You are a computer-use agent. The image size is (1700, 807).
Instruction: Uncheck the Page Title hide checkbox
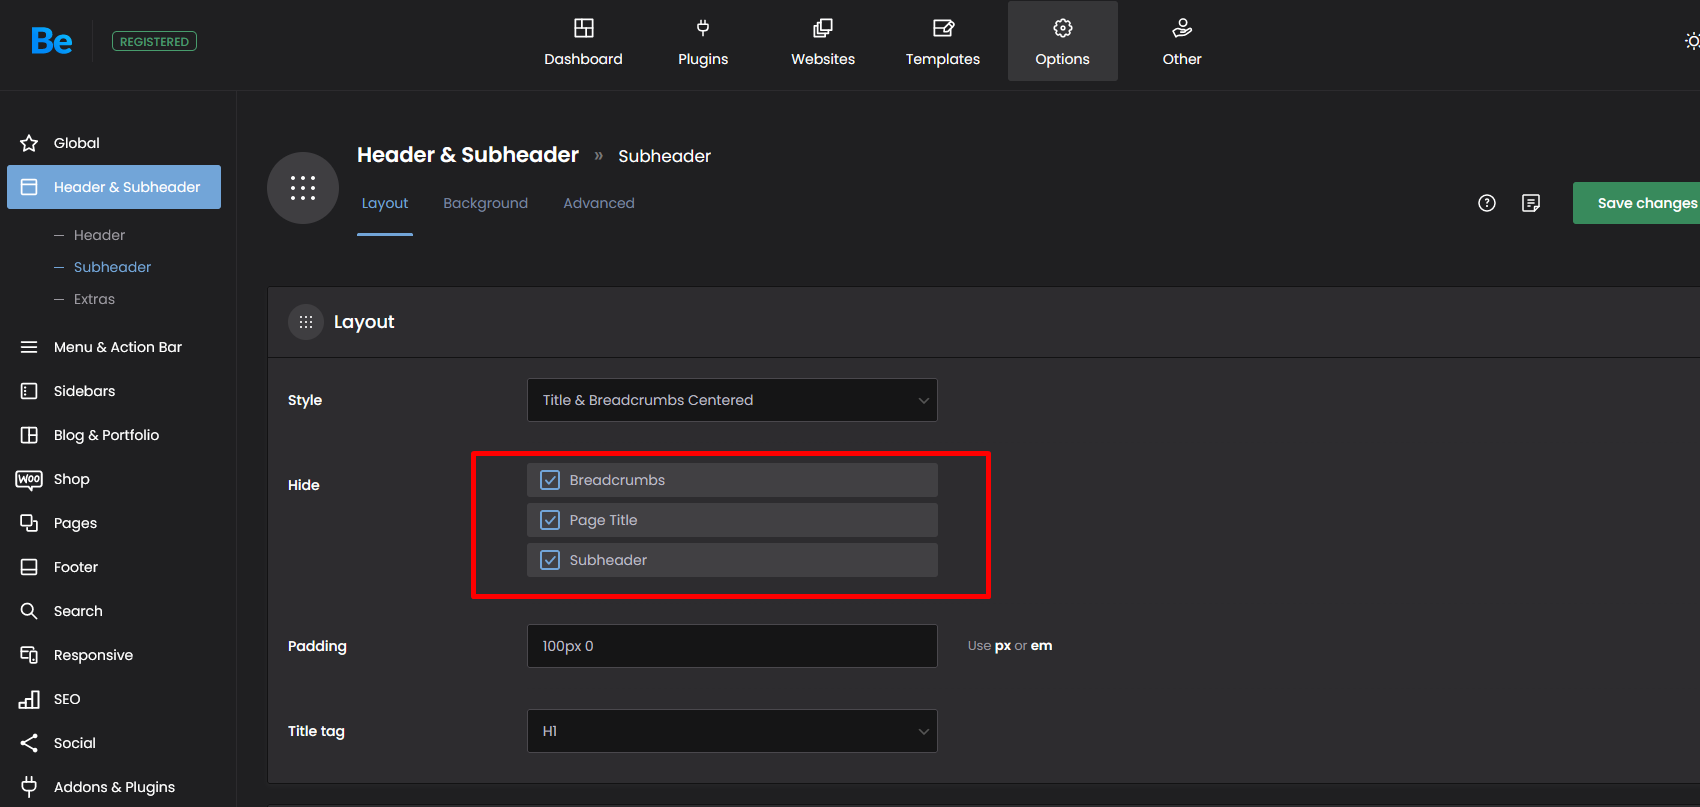[550, 520]
